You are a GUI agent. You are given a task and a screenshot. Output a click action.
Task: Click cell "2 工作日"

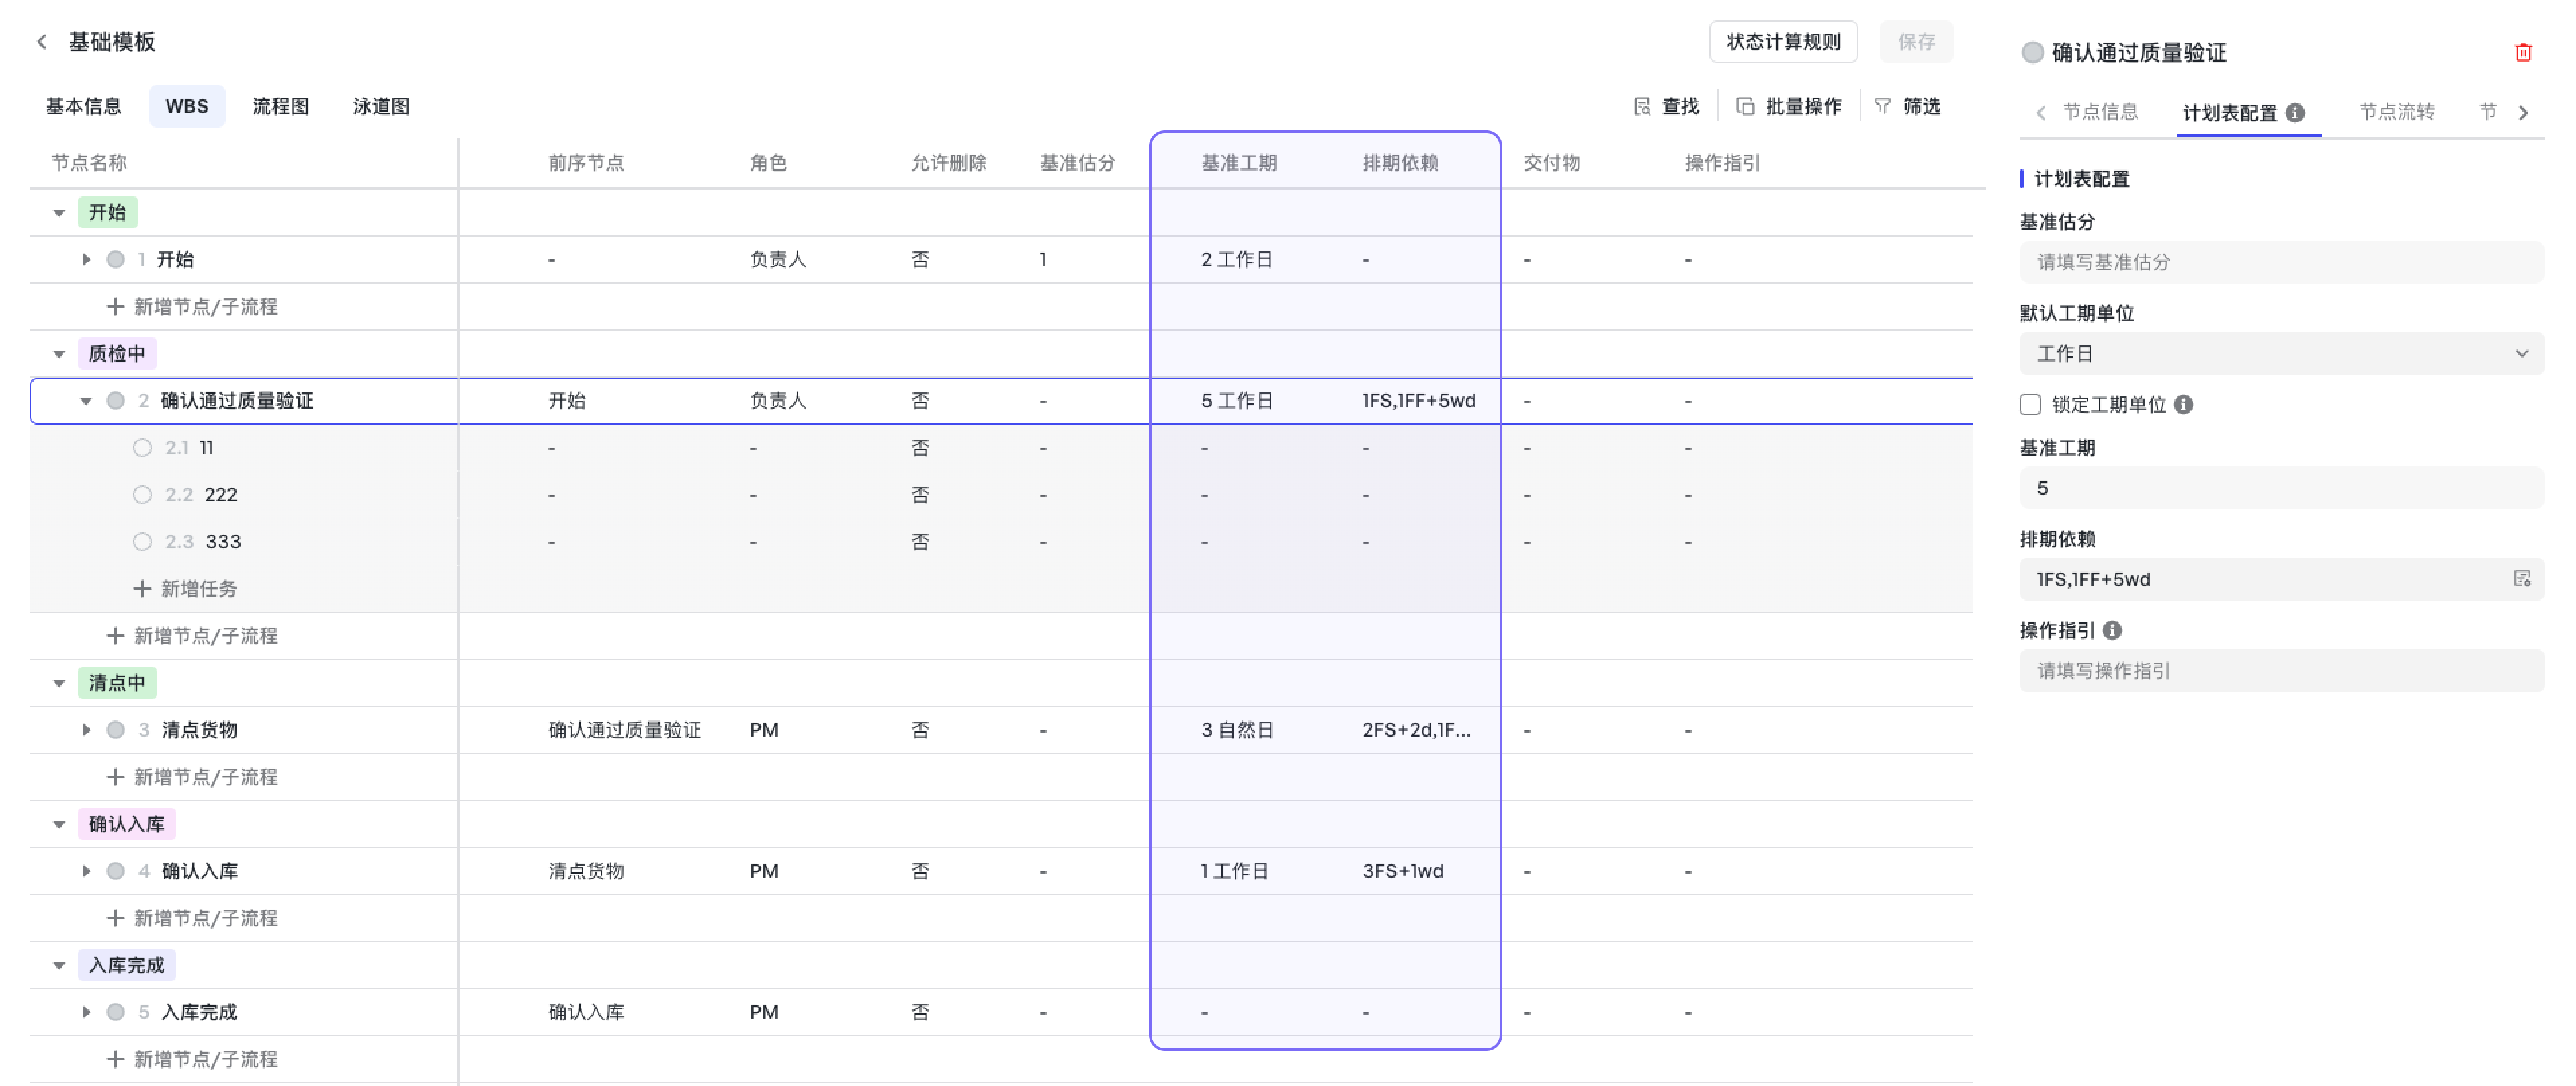(1237, 260)
